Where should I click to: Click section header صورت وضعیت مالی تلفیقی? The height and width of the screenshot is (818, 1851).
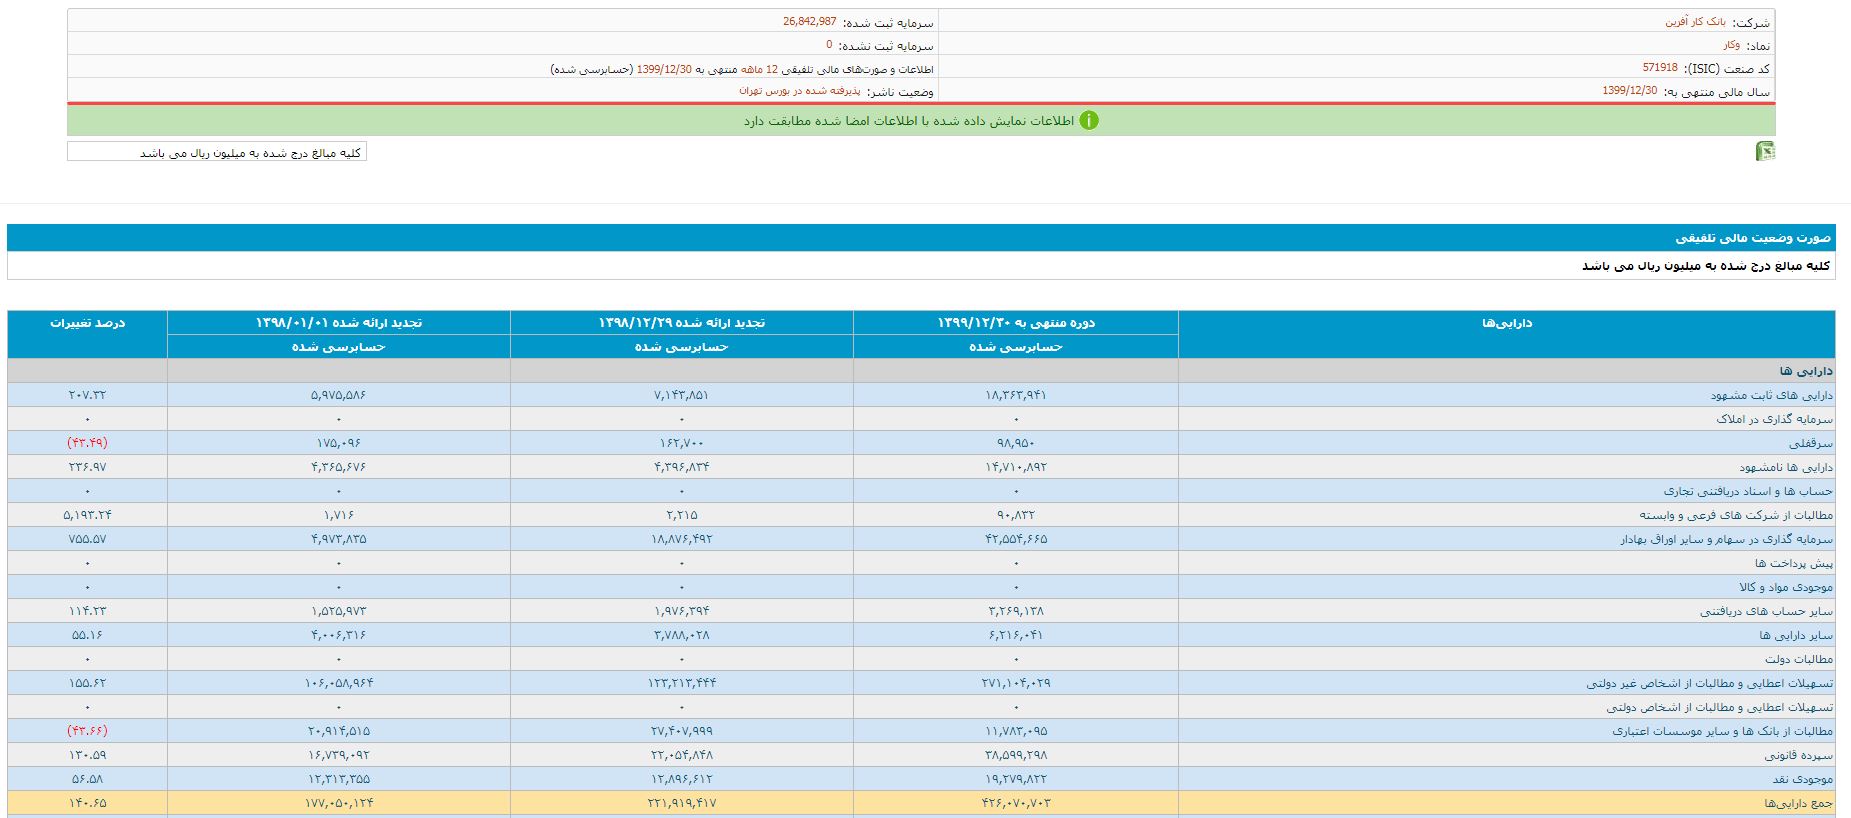(1753, 238)
